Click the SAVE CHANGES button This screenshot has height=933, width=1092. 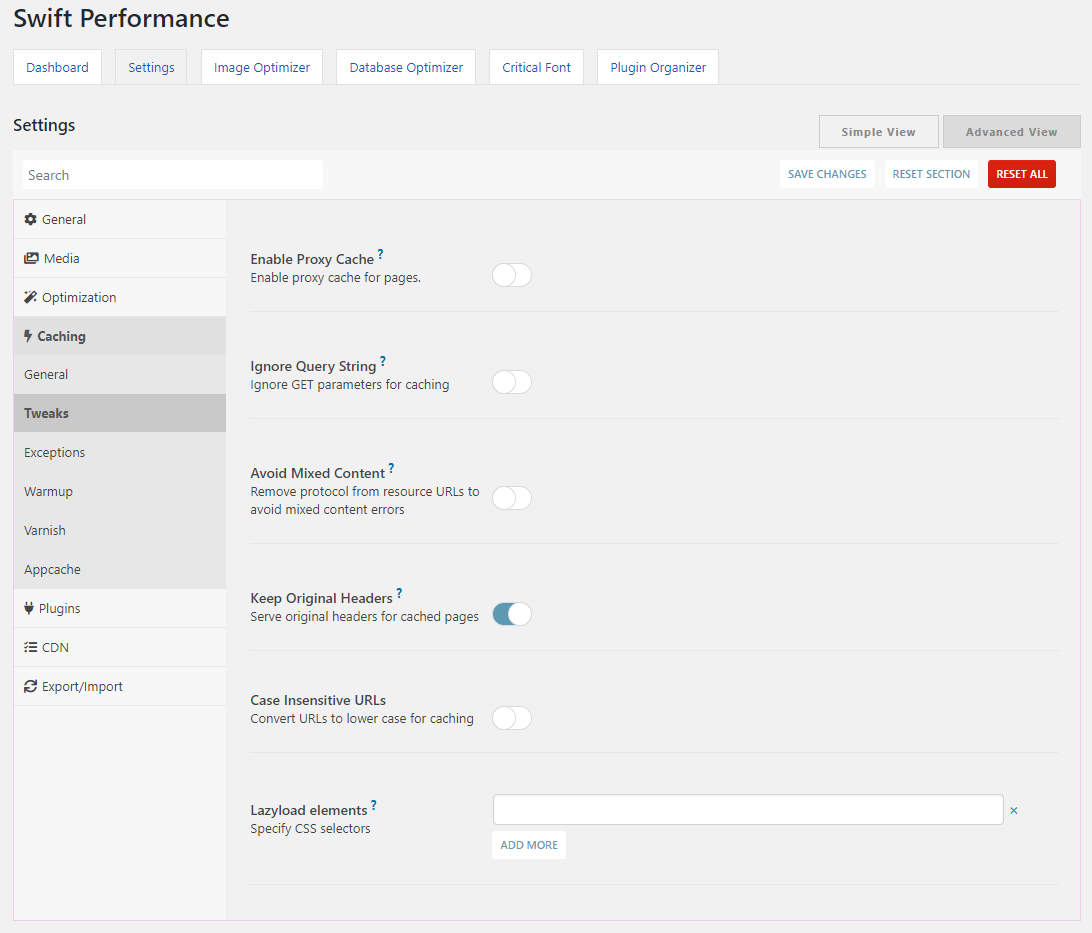(x=827, y=174)
